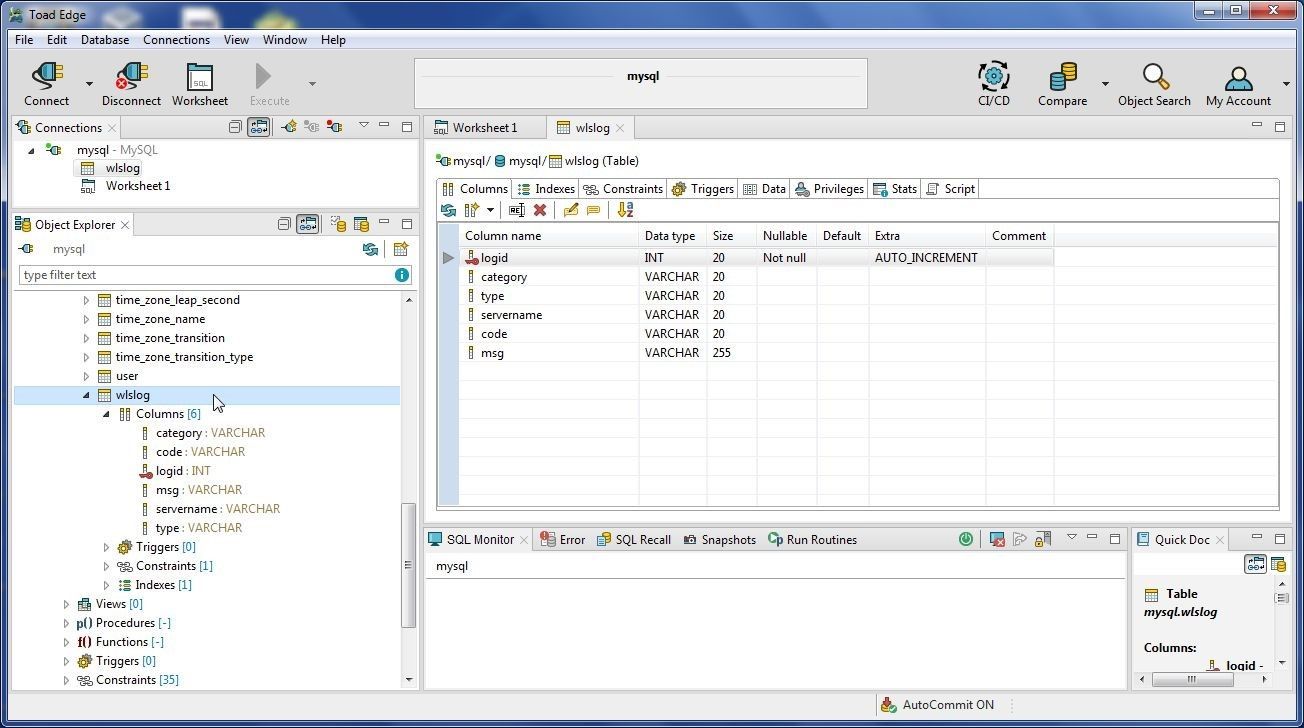Click the Connect toolbar icon
Viewport: 1304px width, 728px height.
(46, 84)
